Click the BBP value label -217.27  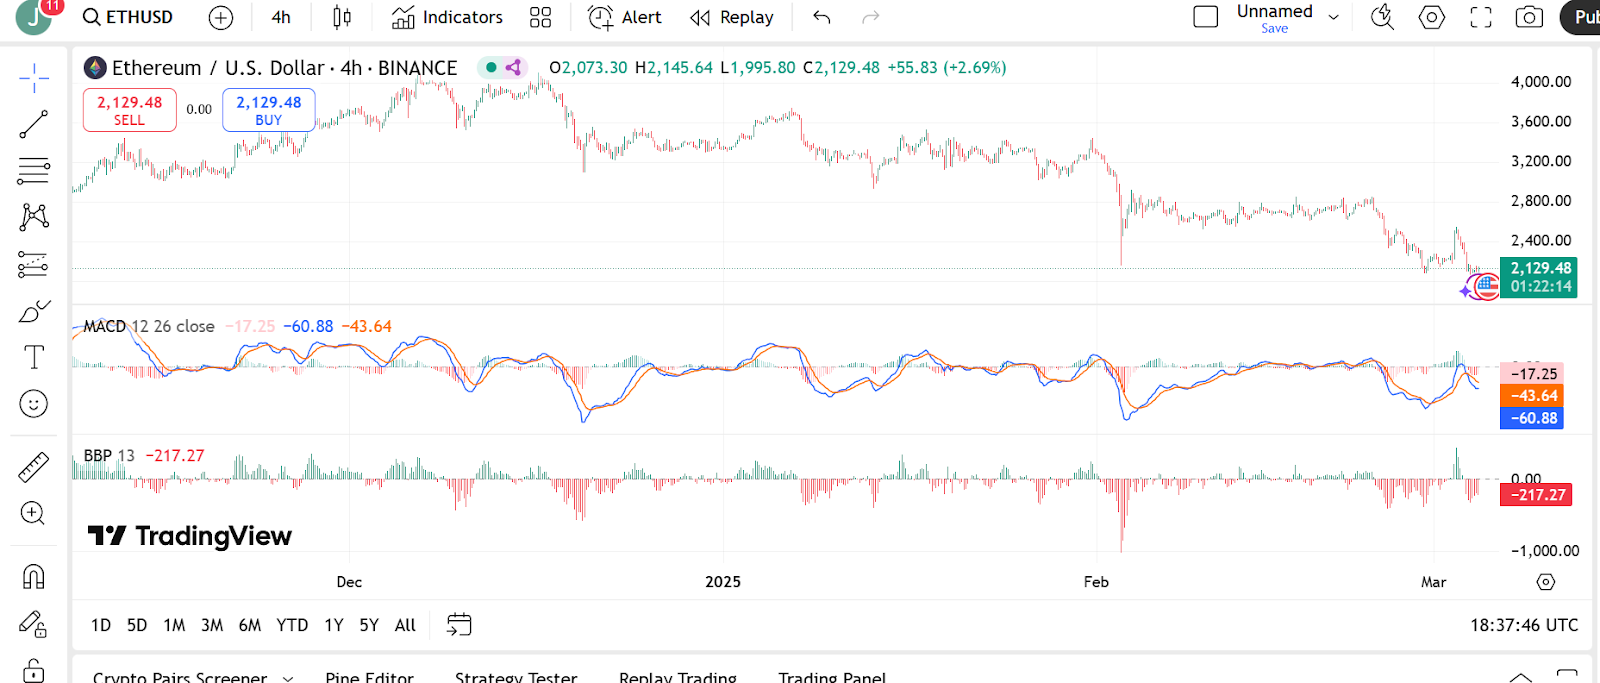point(1538,495)
